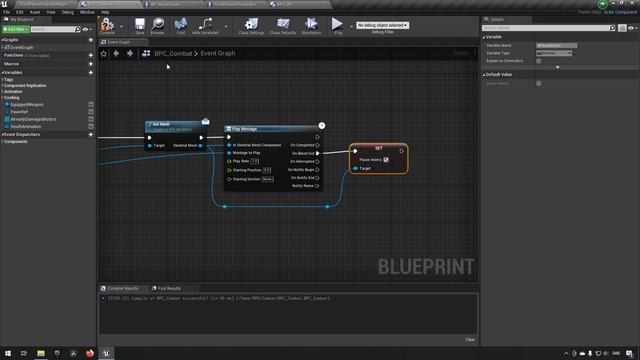
Task: Toggle the Pause Anims default value checkbox
Action: pos(539,83)
